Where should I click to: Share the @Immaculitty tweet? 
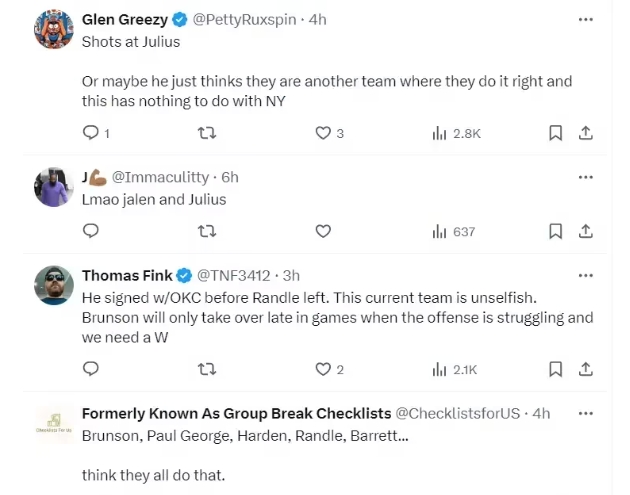(x=586, y=231)
